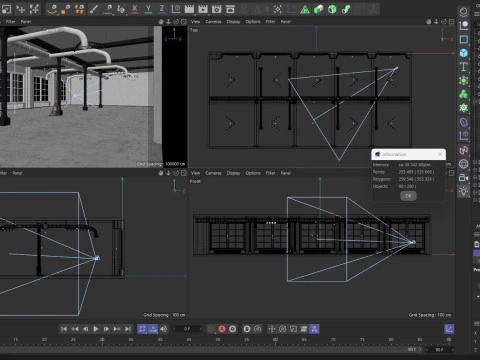Screen dimensions: 480x360
Task: Step back one frame
Action: [85, 329]
